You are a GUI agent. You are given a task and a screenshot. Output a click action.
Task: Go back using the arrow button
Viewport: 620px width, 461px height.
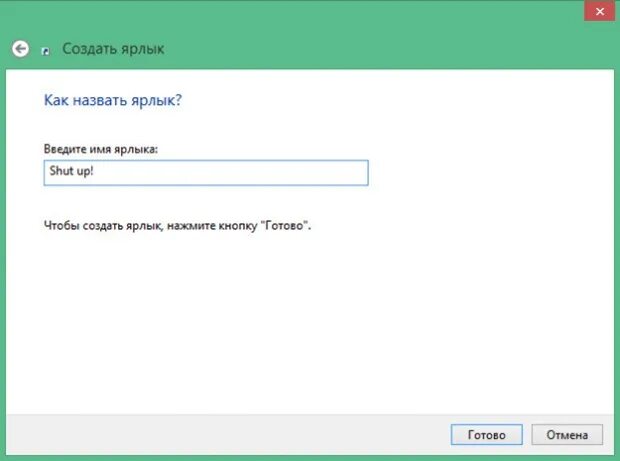(x=20, y=49)
